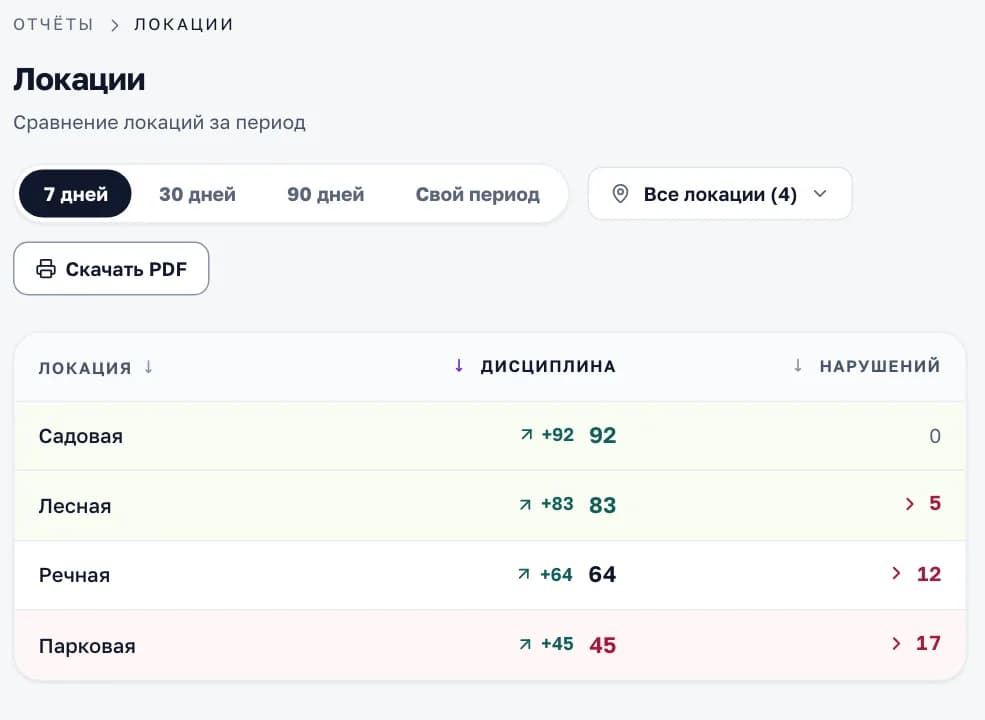Click the purple sort arrow by Дисциплина
This screenshot has height=720, width=985.
pyautogui.click(x=459, y=366)
